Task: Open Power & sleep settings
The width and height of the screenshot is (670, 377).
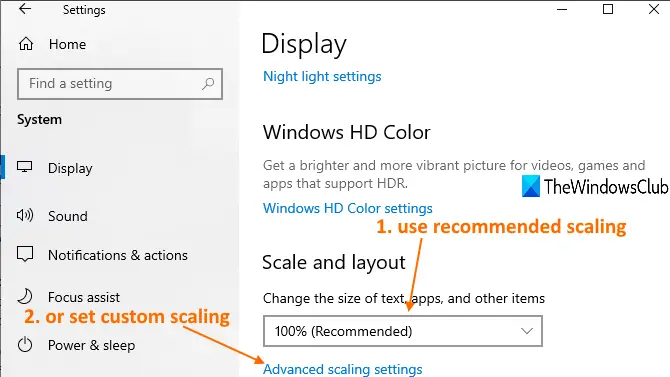Action: point(91,345)
